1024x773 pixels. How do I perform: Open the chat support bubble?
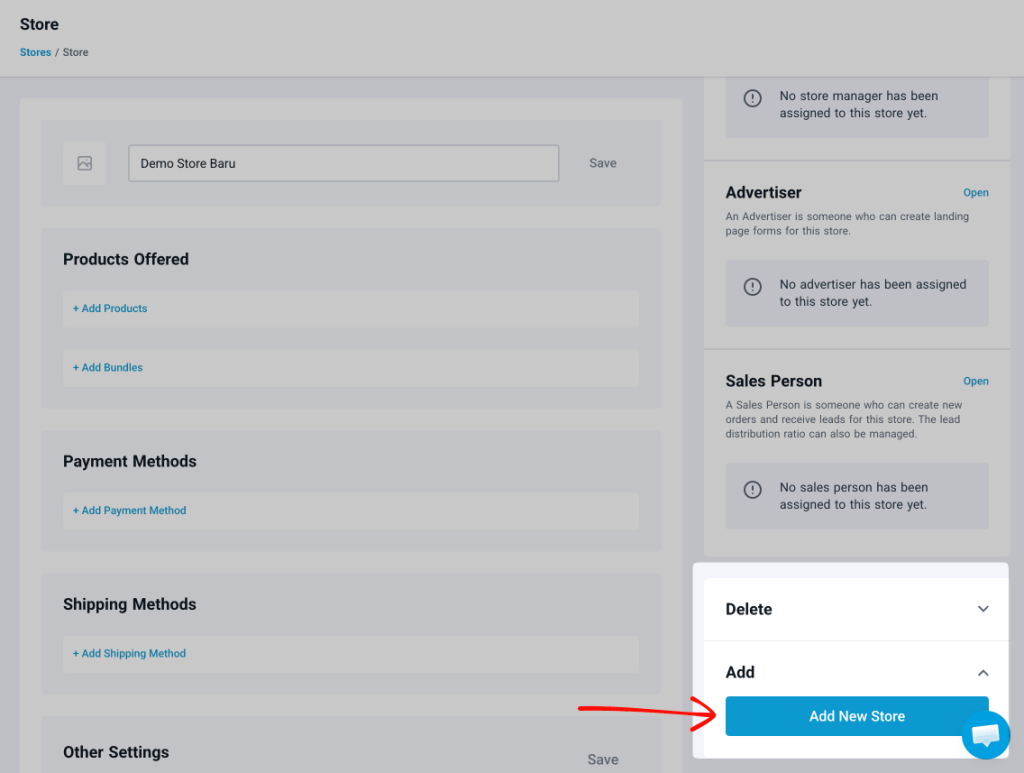coord(985,735)
